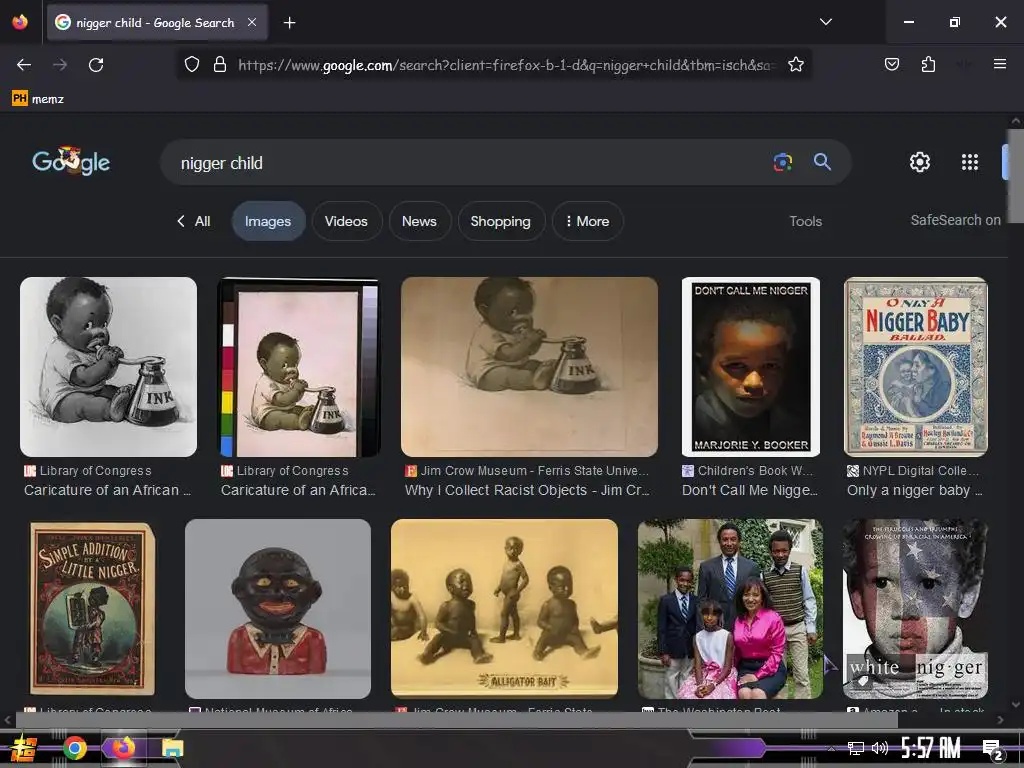1024x768 pixels.
Task: Open the Children's Book W... source link
Action: pyautogui.click(x=748, y=470)
